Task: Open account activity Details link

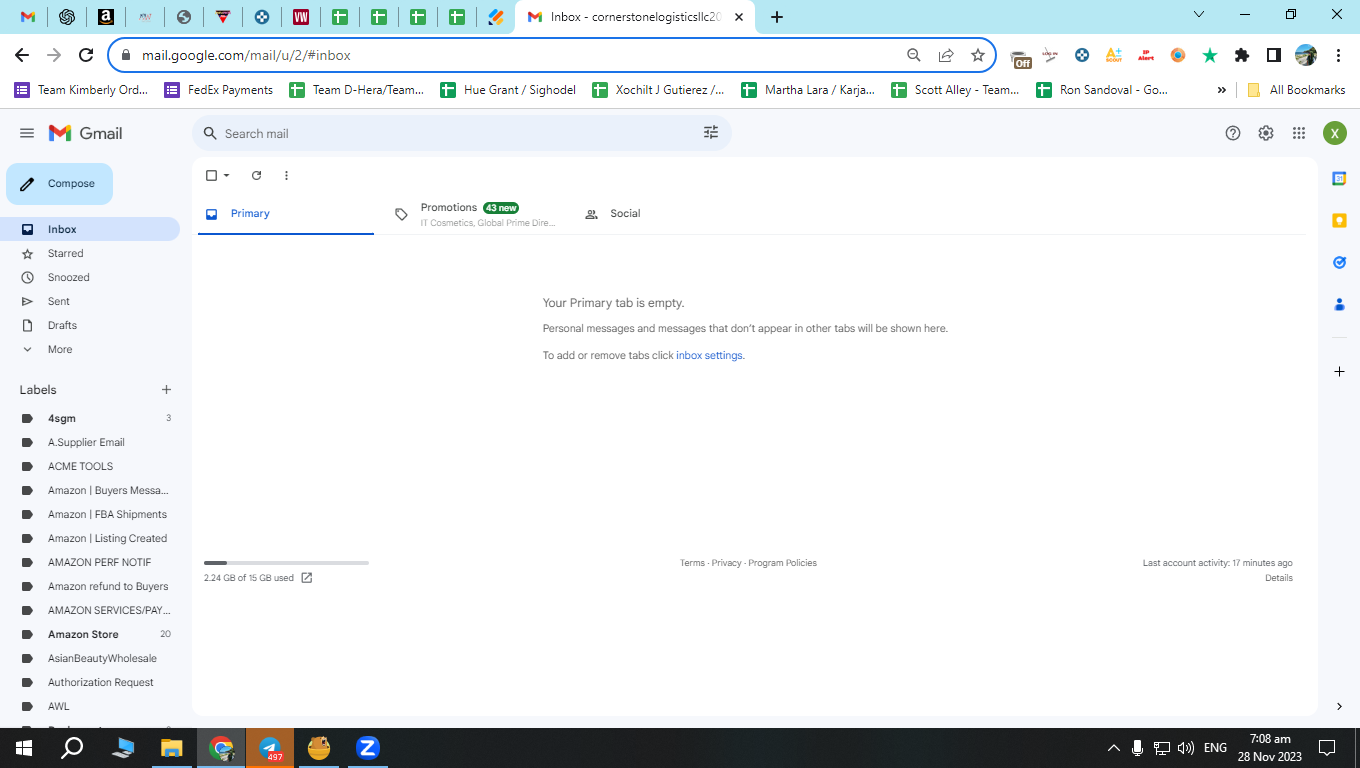Action: coord(1279,578)
